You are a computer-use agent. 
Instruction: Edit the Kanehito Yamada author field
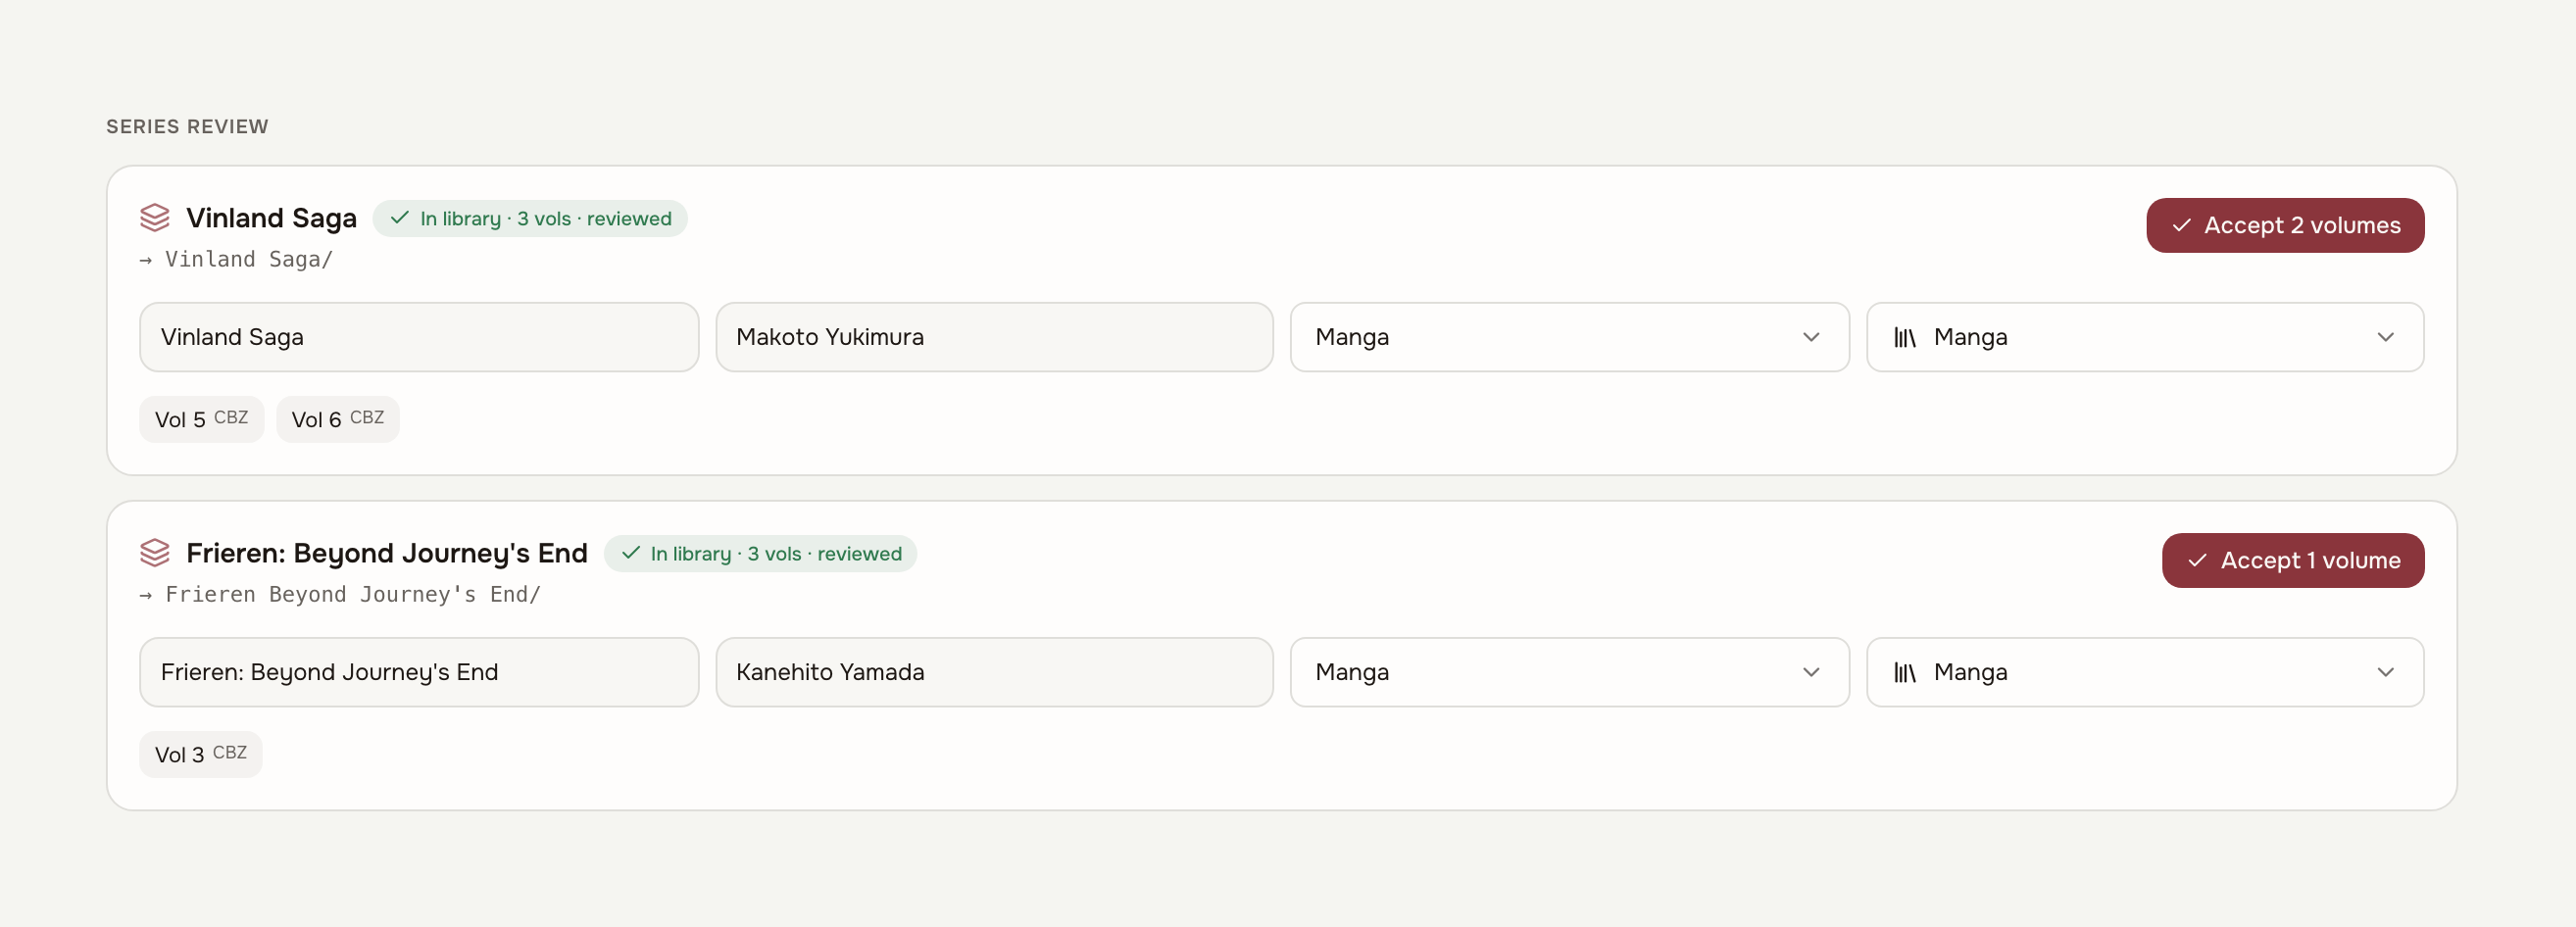[x=994, y=672]
